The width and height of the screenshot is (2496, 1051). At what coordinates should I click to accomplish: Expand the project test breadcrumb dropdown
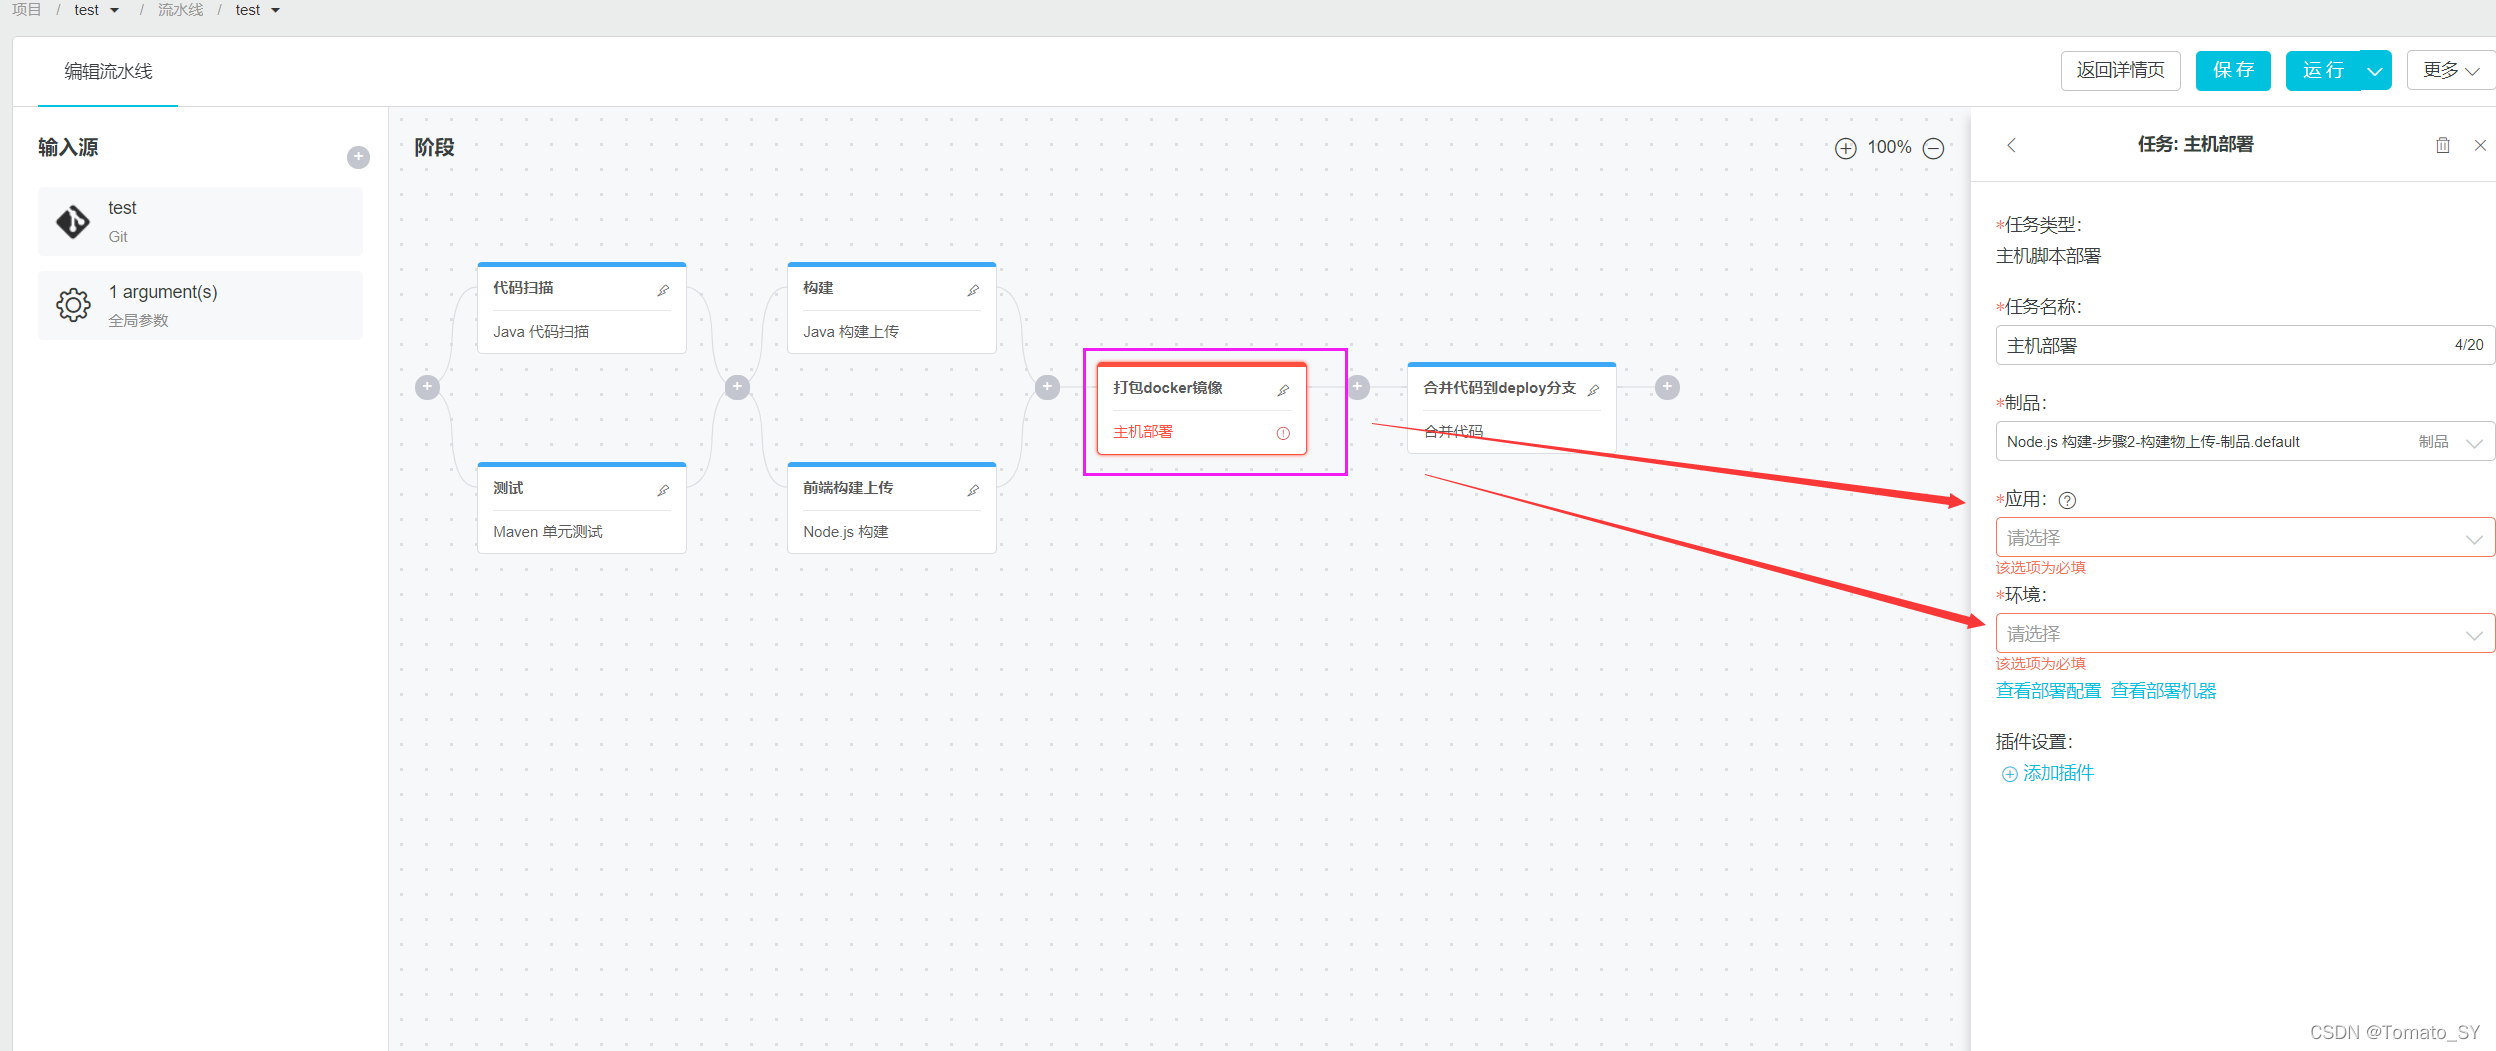[115, 10]
